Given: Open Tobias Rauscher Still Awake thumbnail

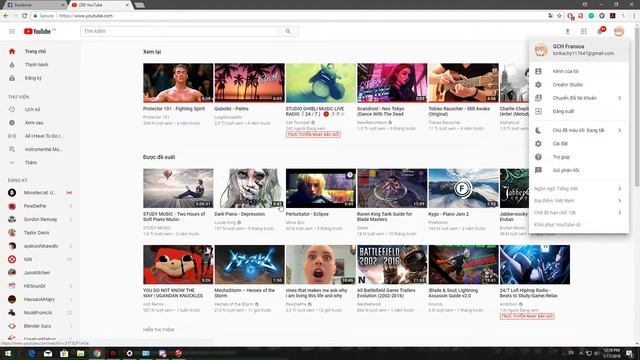Looking at the screenshot, I should [x=463, y=83].
